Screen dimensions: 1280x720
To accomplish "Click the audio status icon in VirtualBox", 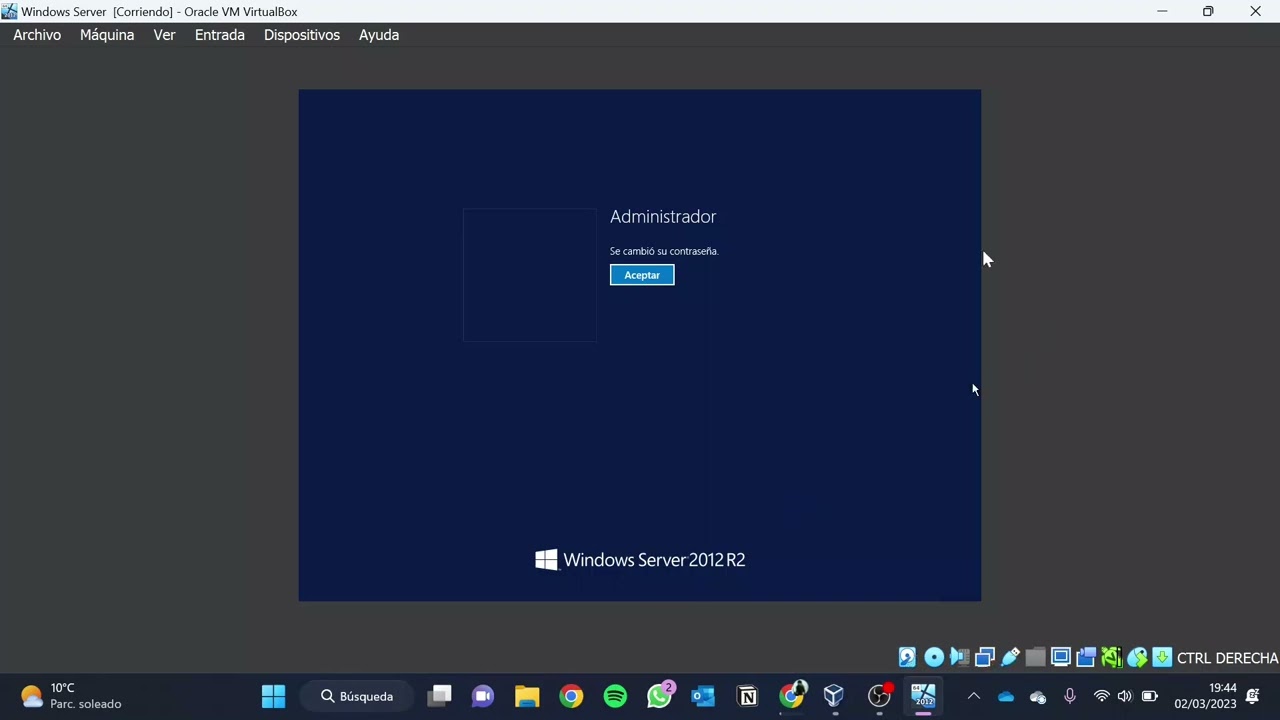I will 959,657.
